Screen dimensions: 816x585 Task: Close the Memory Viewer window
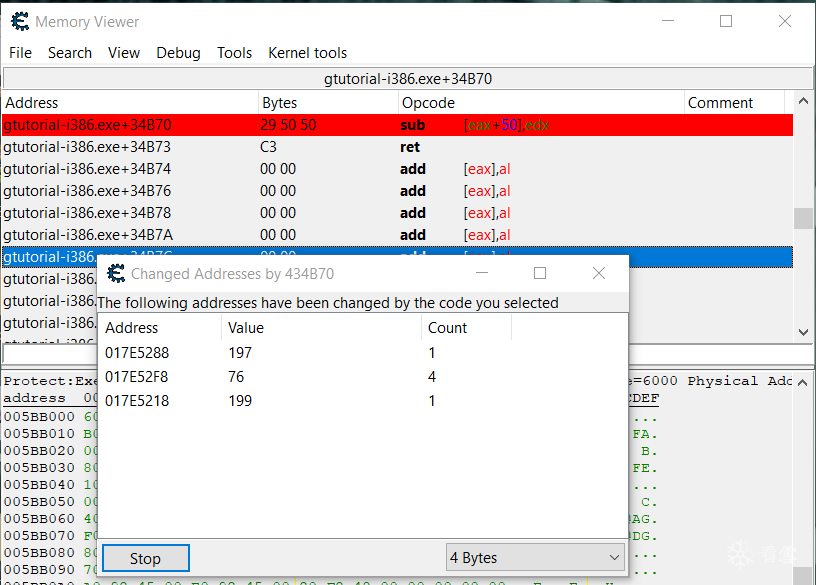(x=785, y=21)
